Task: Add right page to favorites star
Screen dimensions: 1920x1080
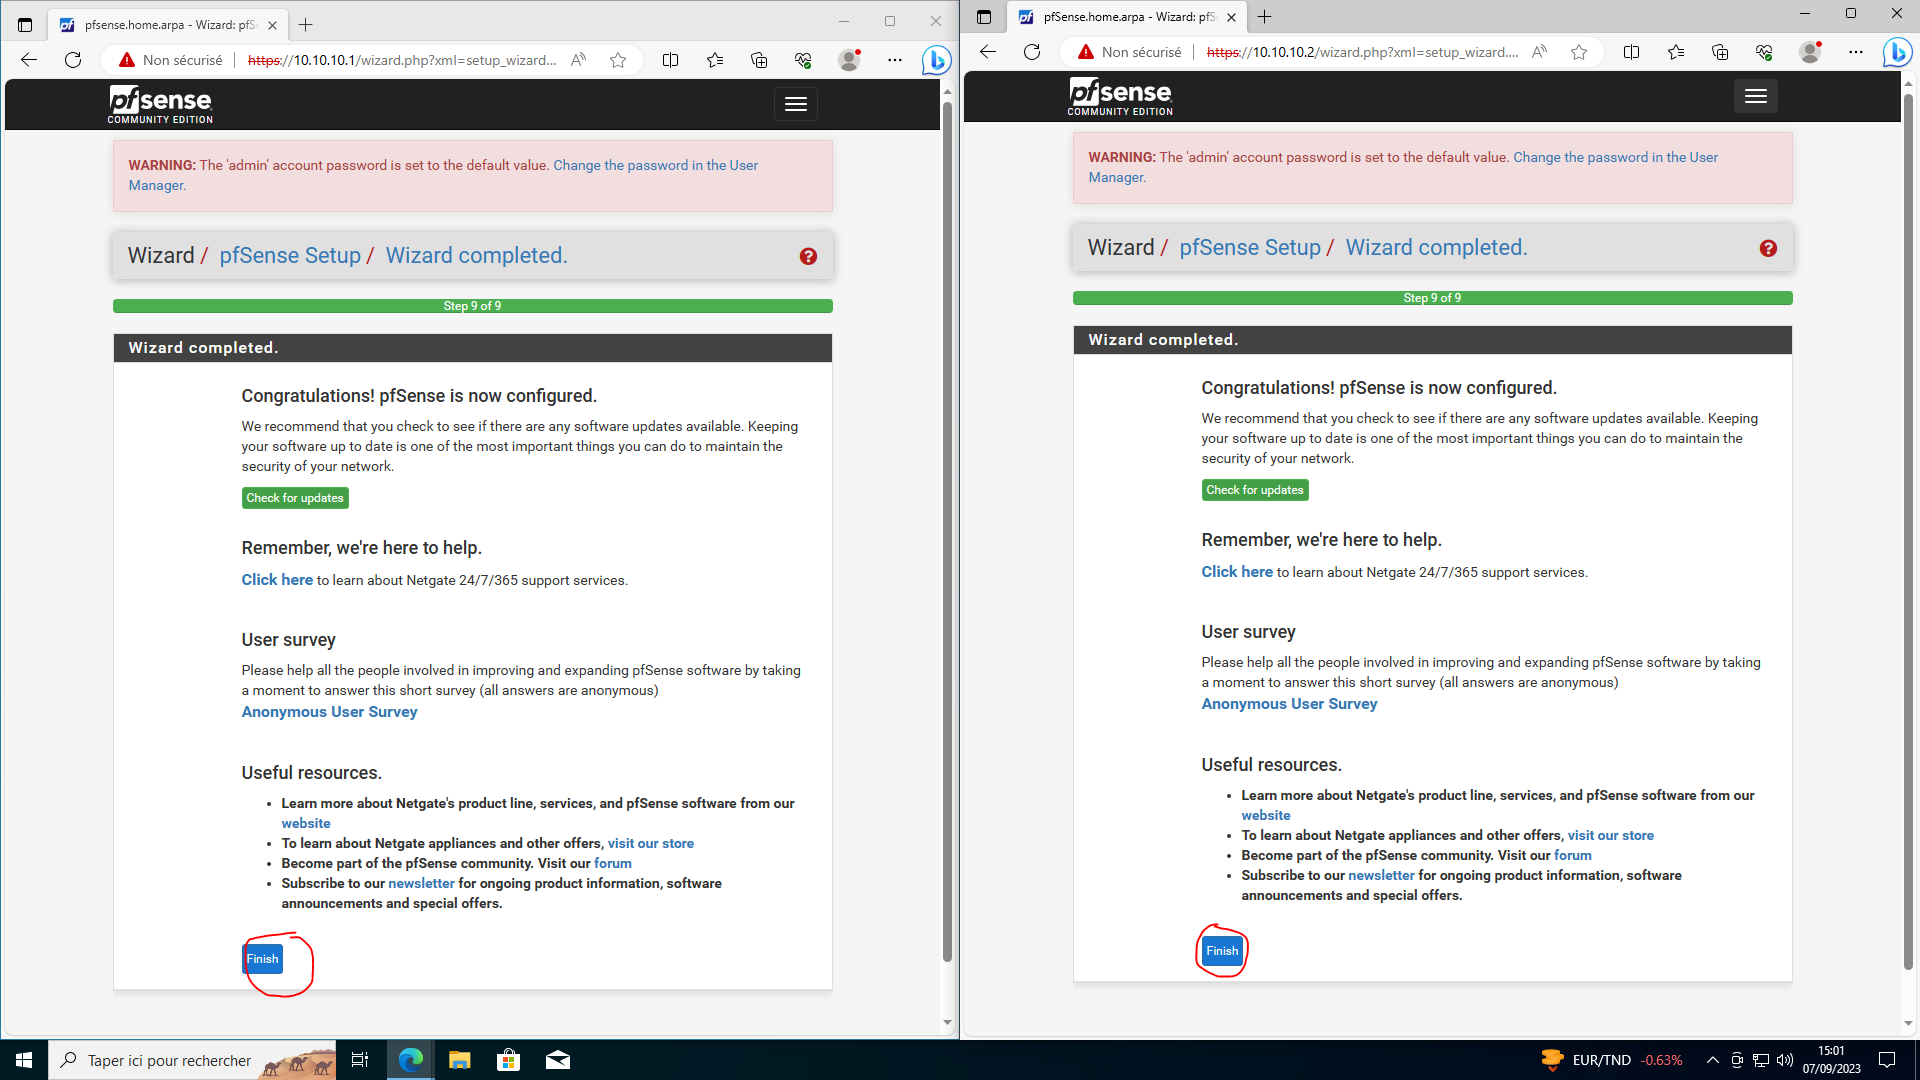Action: click(1579, 52)
